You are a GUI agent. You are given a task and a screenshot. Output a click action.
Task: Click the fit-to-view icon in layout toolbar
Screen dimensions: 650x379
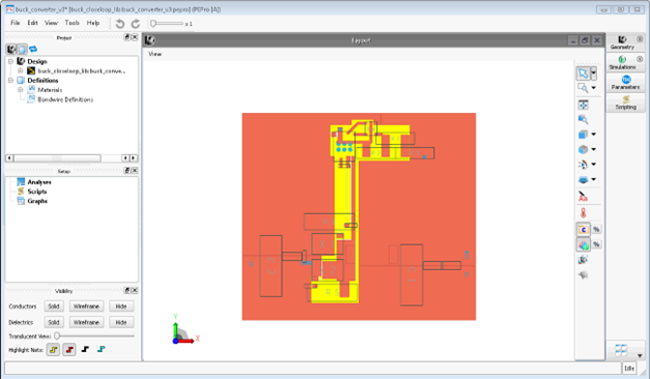click(x=583, y=105)
